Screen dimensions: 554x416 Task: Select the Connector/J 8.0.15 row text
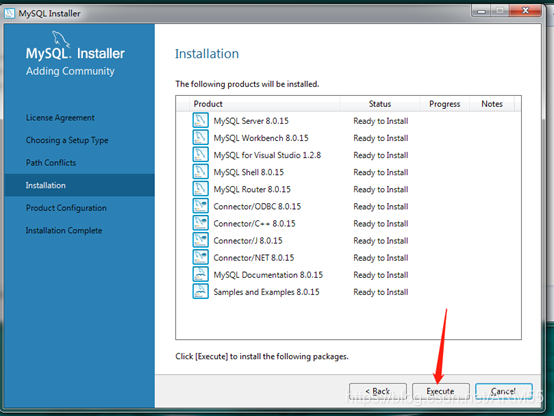tap(248, 241)
